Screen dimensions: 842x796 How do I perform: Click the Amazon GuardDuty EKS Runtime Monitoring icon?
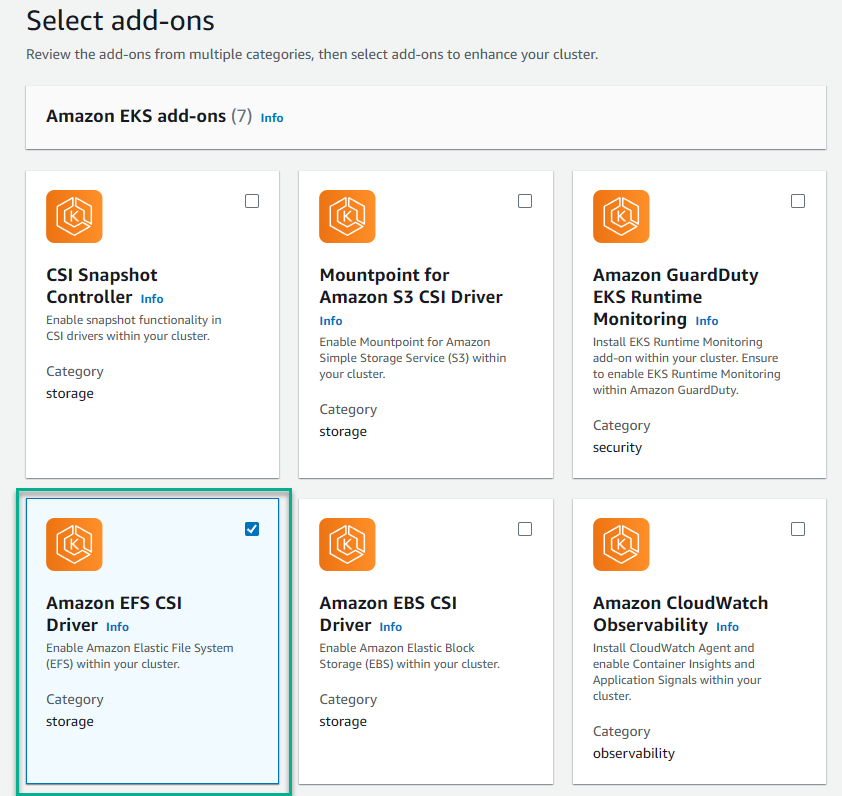[620, 216]
